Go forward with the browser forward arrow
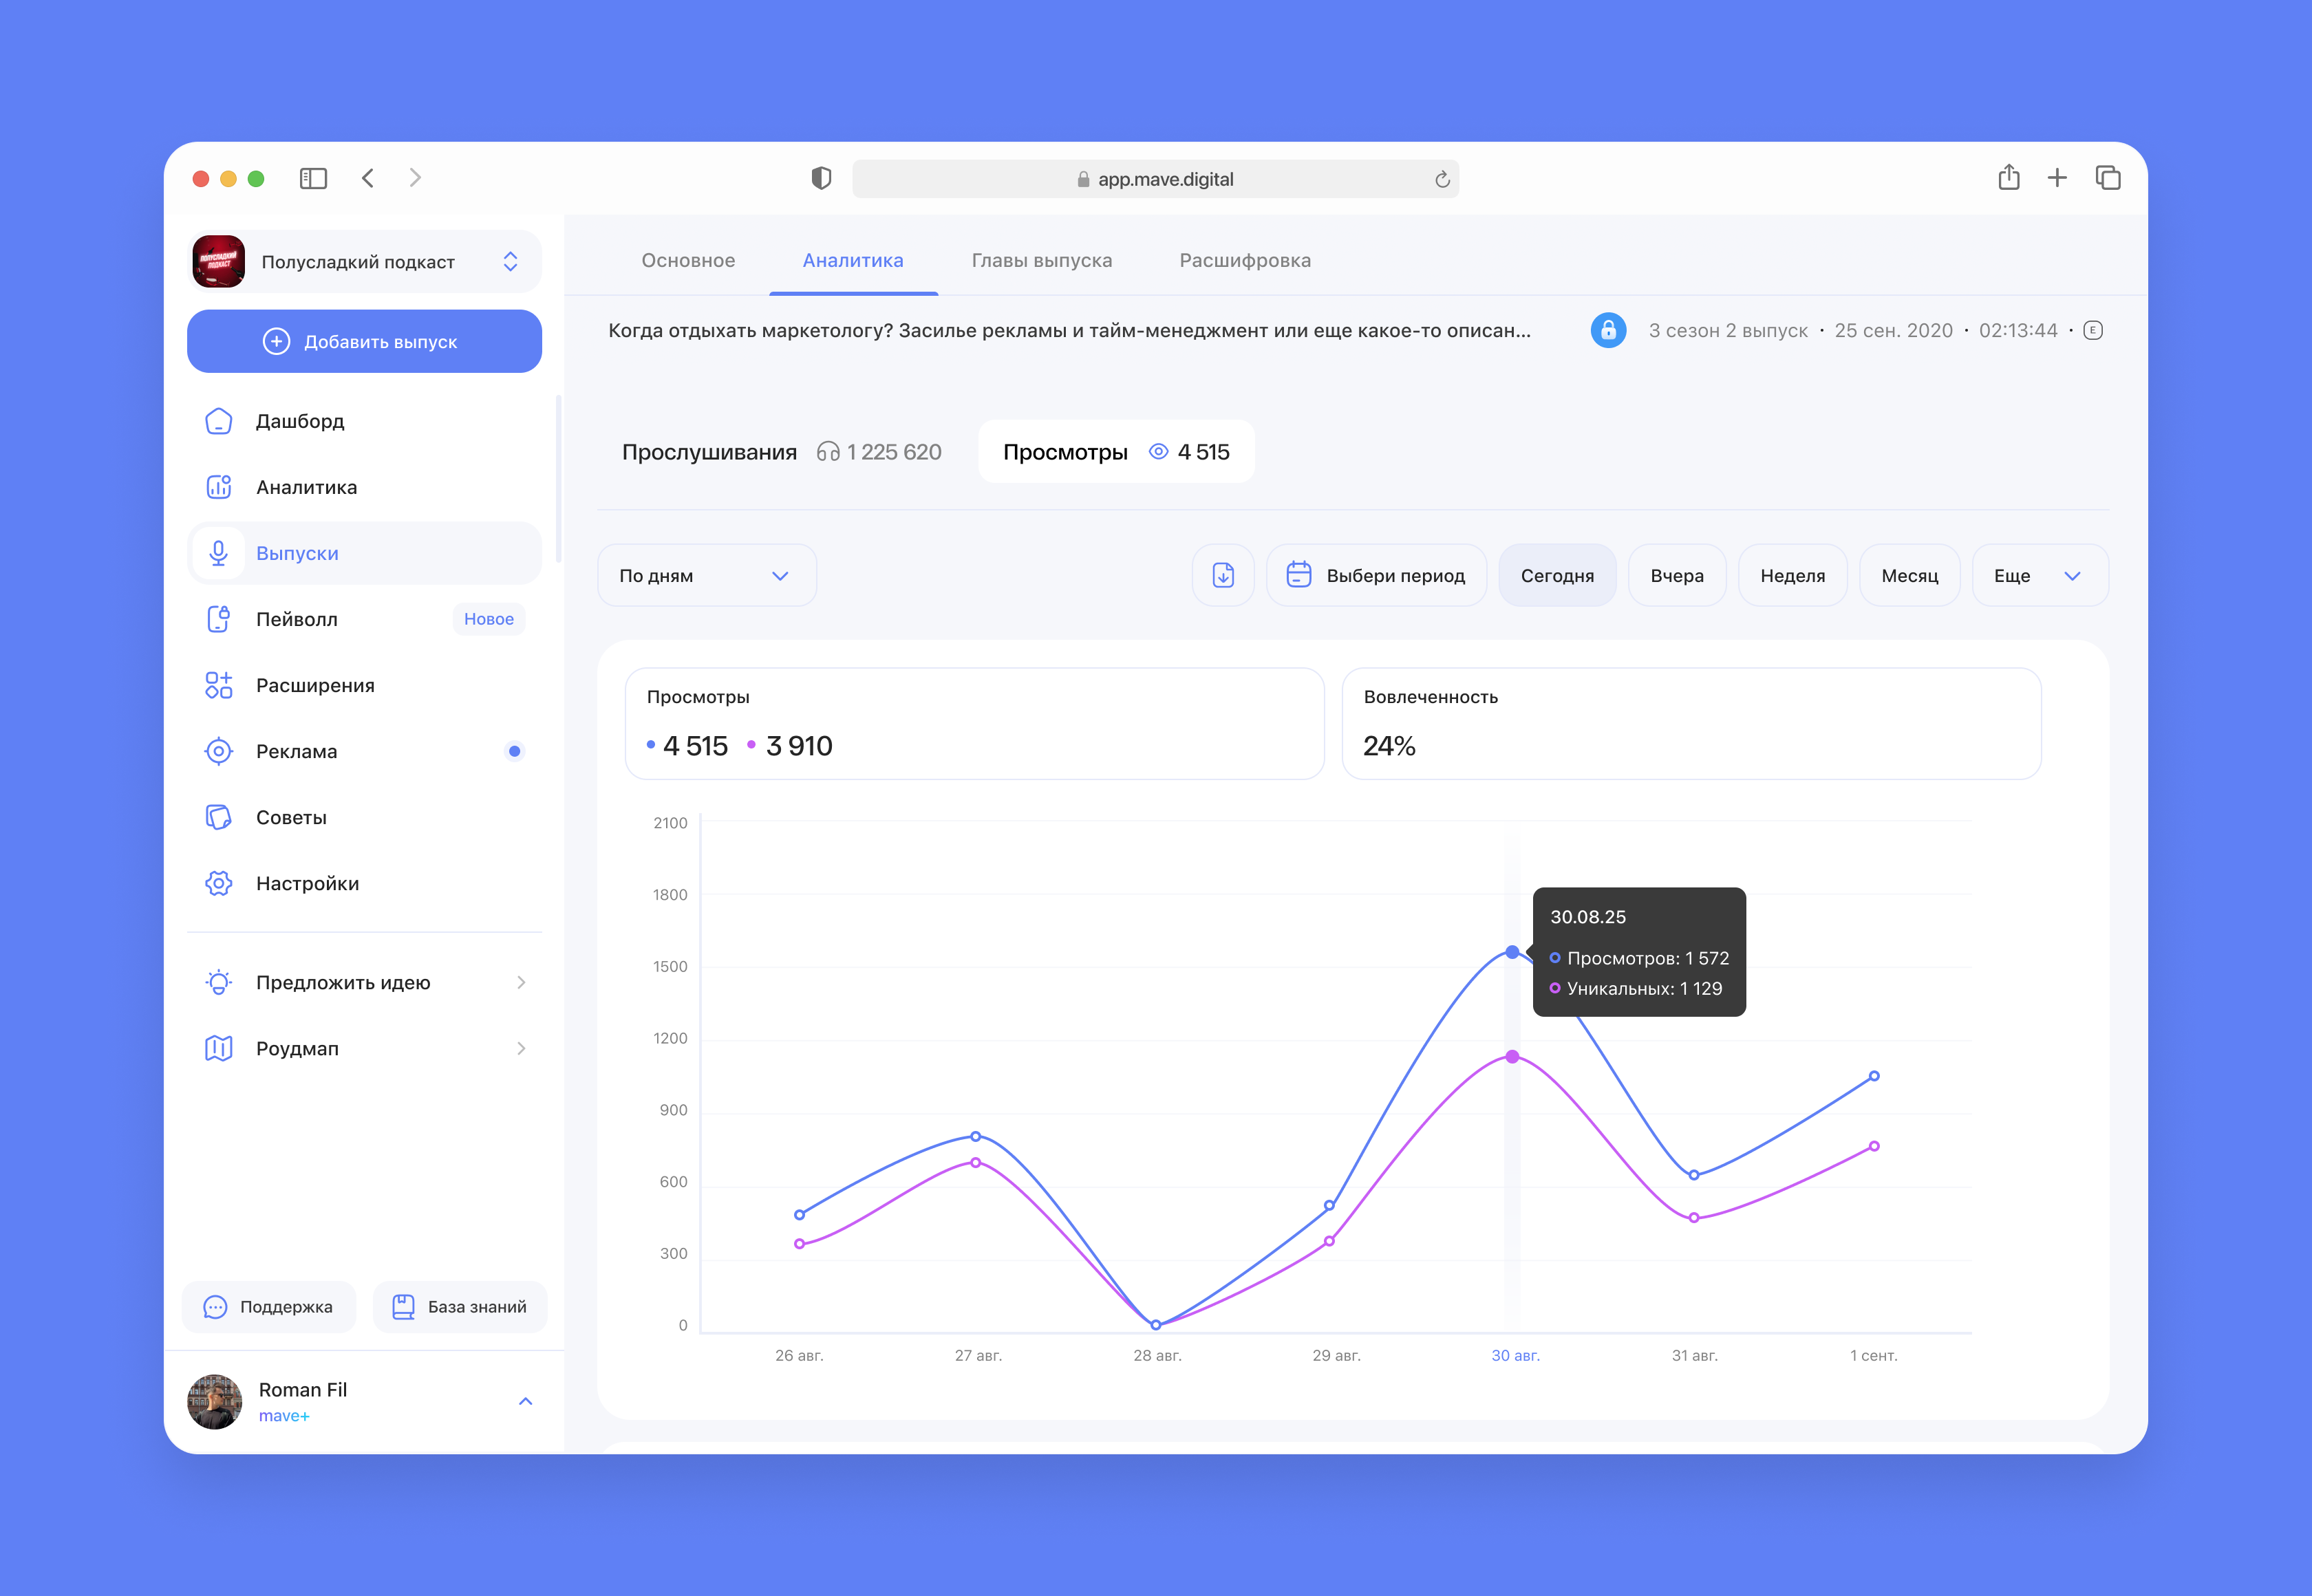This screenshot has height=1596, width=2312. pos(415,178)
